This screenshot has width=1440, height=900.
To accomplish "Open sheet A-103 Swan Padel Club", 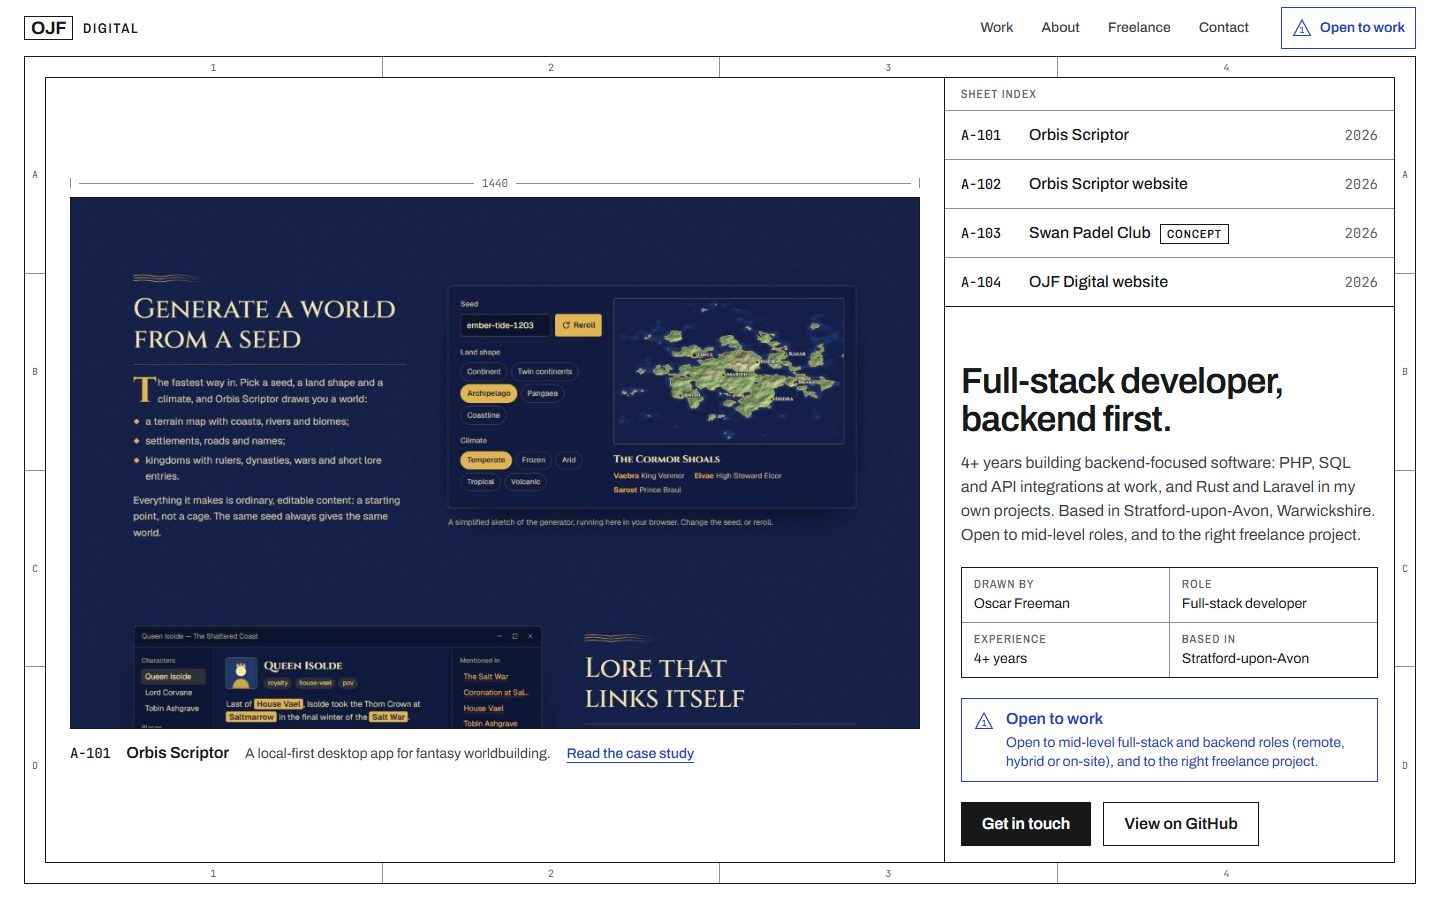I will pyautogui.click(x=1169, y=233).
